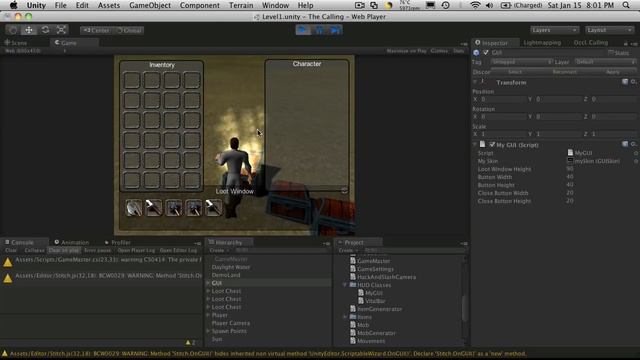The height and width of the screenshot is (360, 640).
Task: Select the MyGUI script in Project
Action: 373,293
